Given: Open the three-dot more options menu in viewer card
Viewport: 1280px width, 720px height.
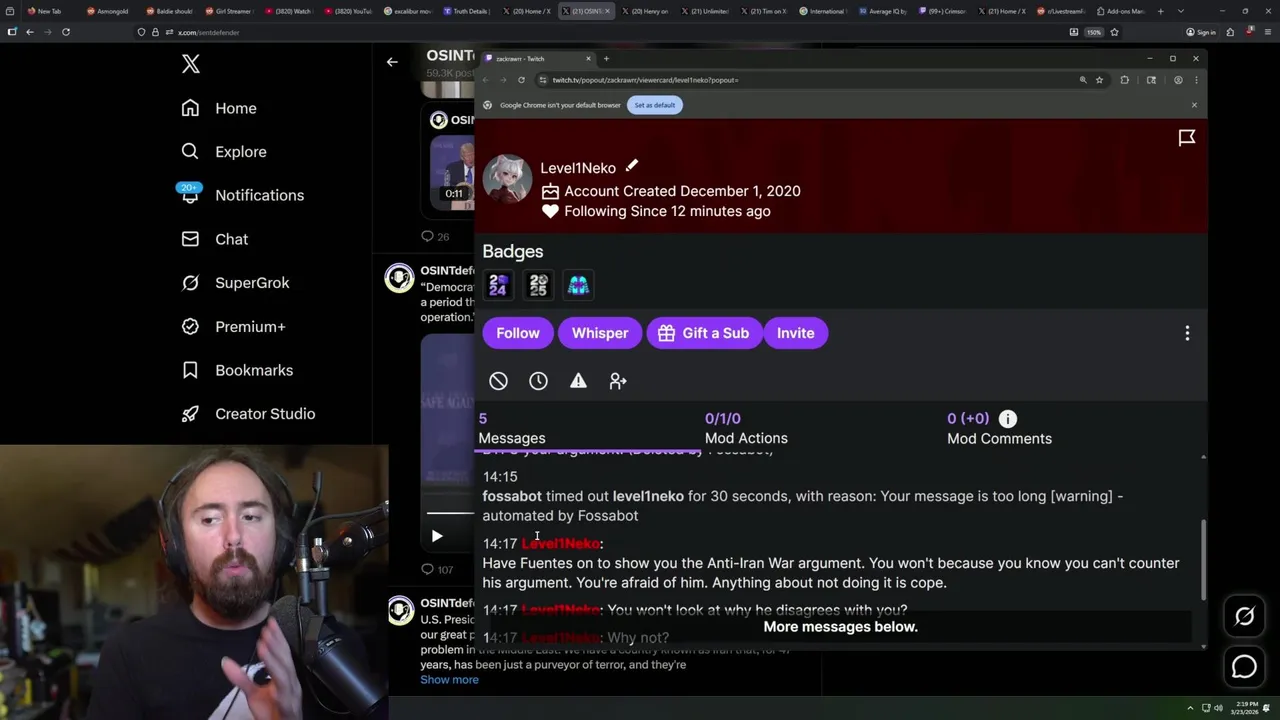Looking at the screenshot, I should point(1187,333).
